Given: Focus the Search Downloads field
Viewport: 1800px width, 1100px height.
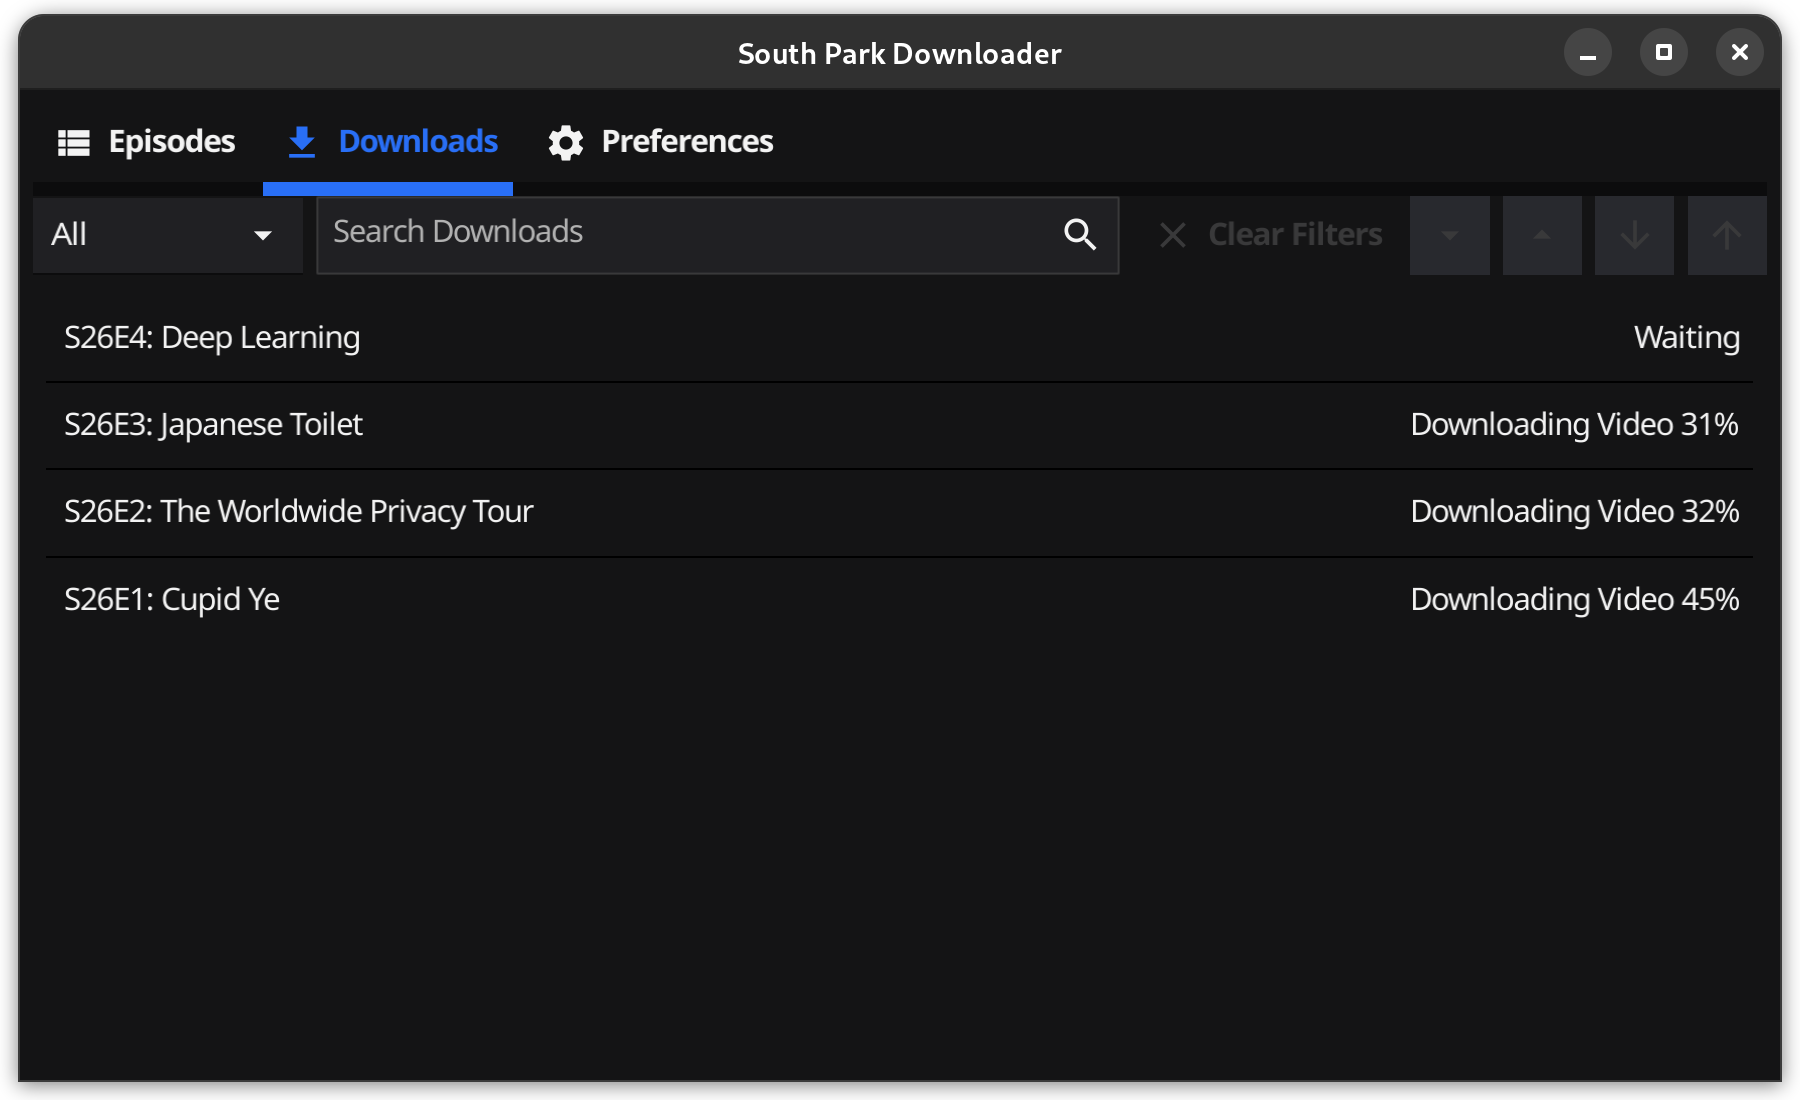Looking at the screenshot, I should pyautogui.click(x=717, y=235).
